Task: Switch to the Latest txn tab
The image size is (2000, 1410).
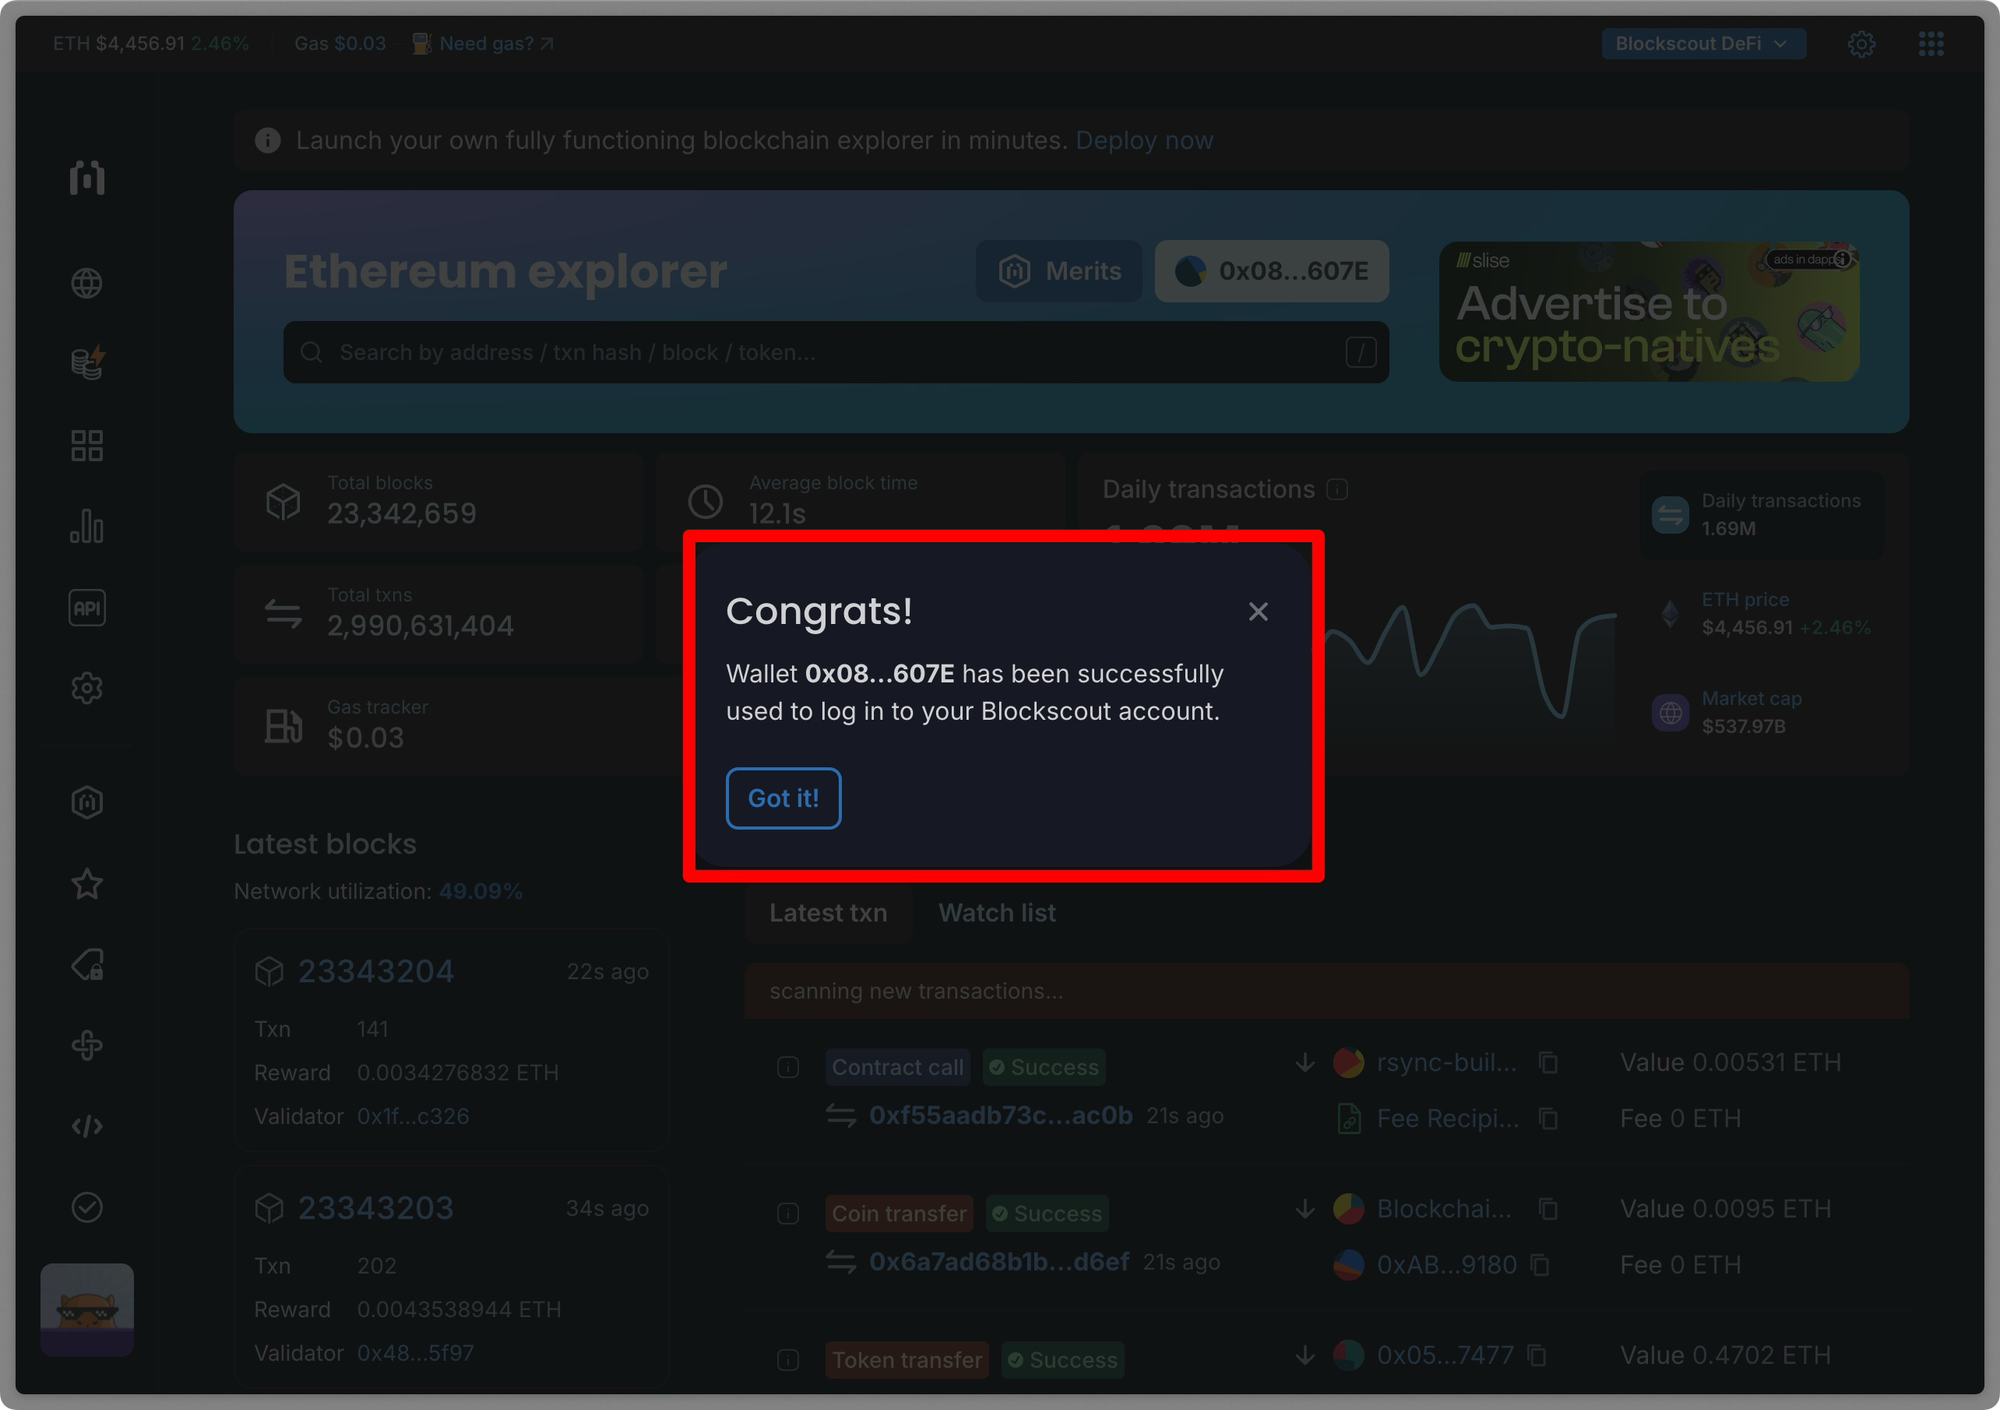Action: (828, 913)
